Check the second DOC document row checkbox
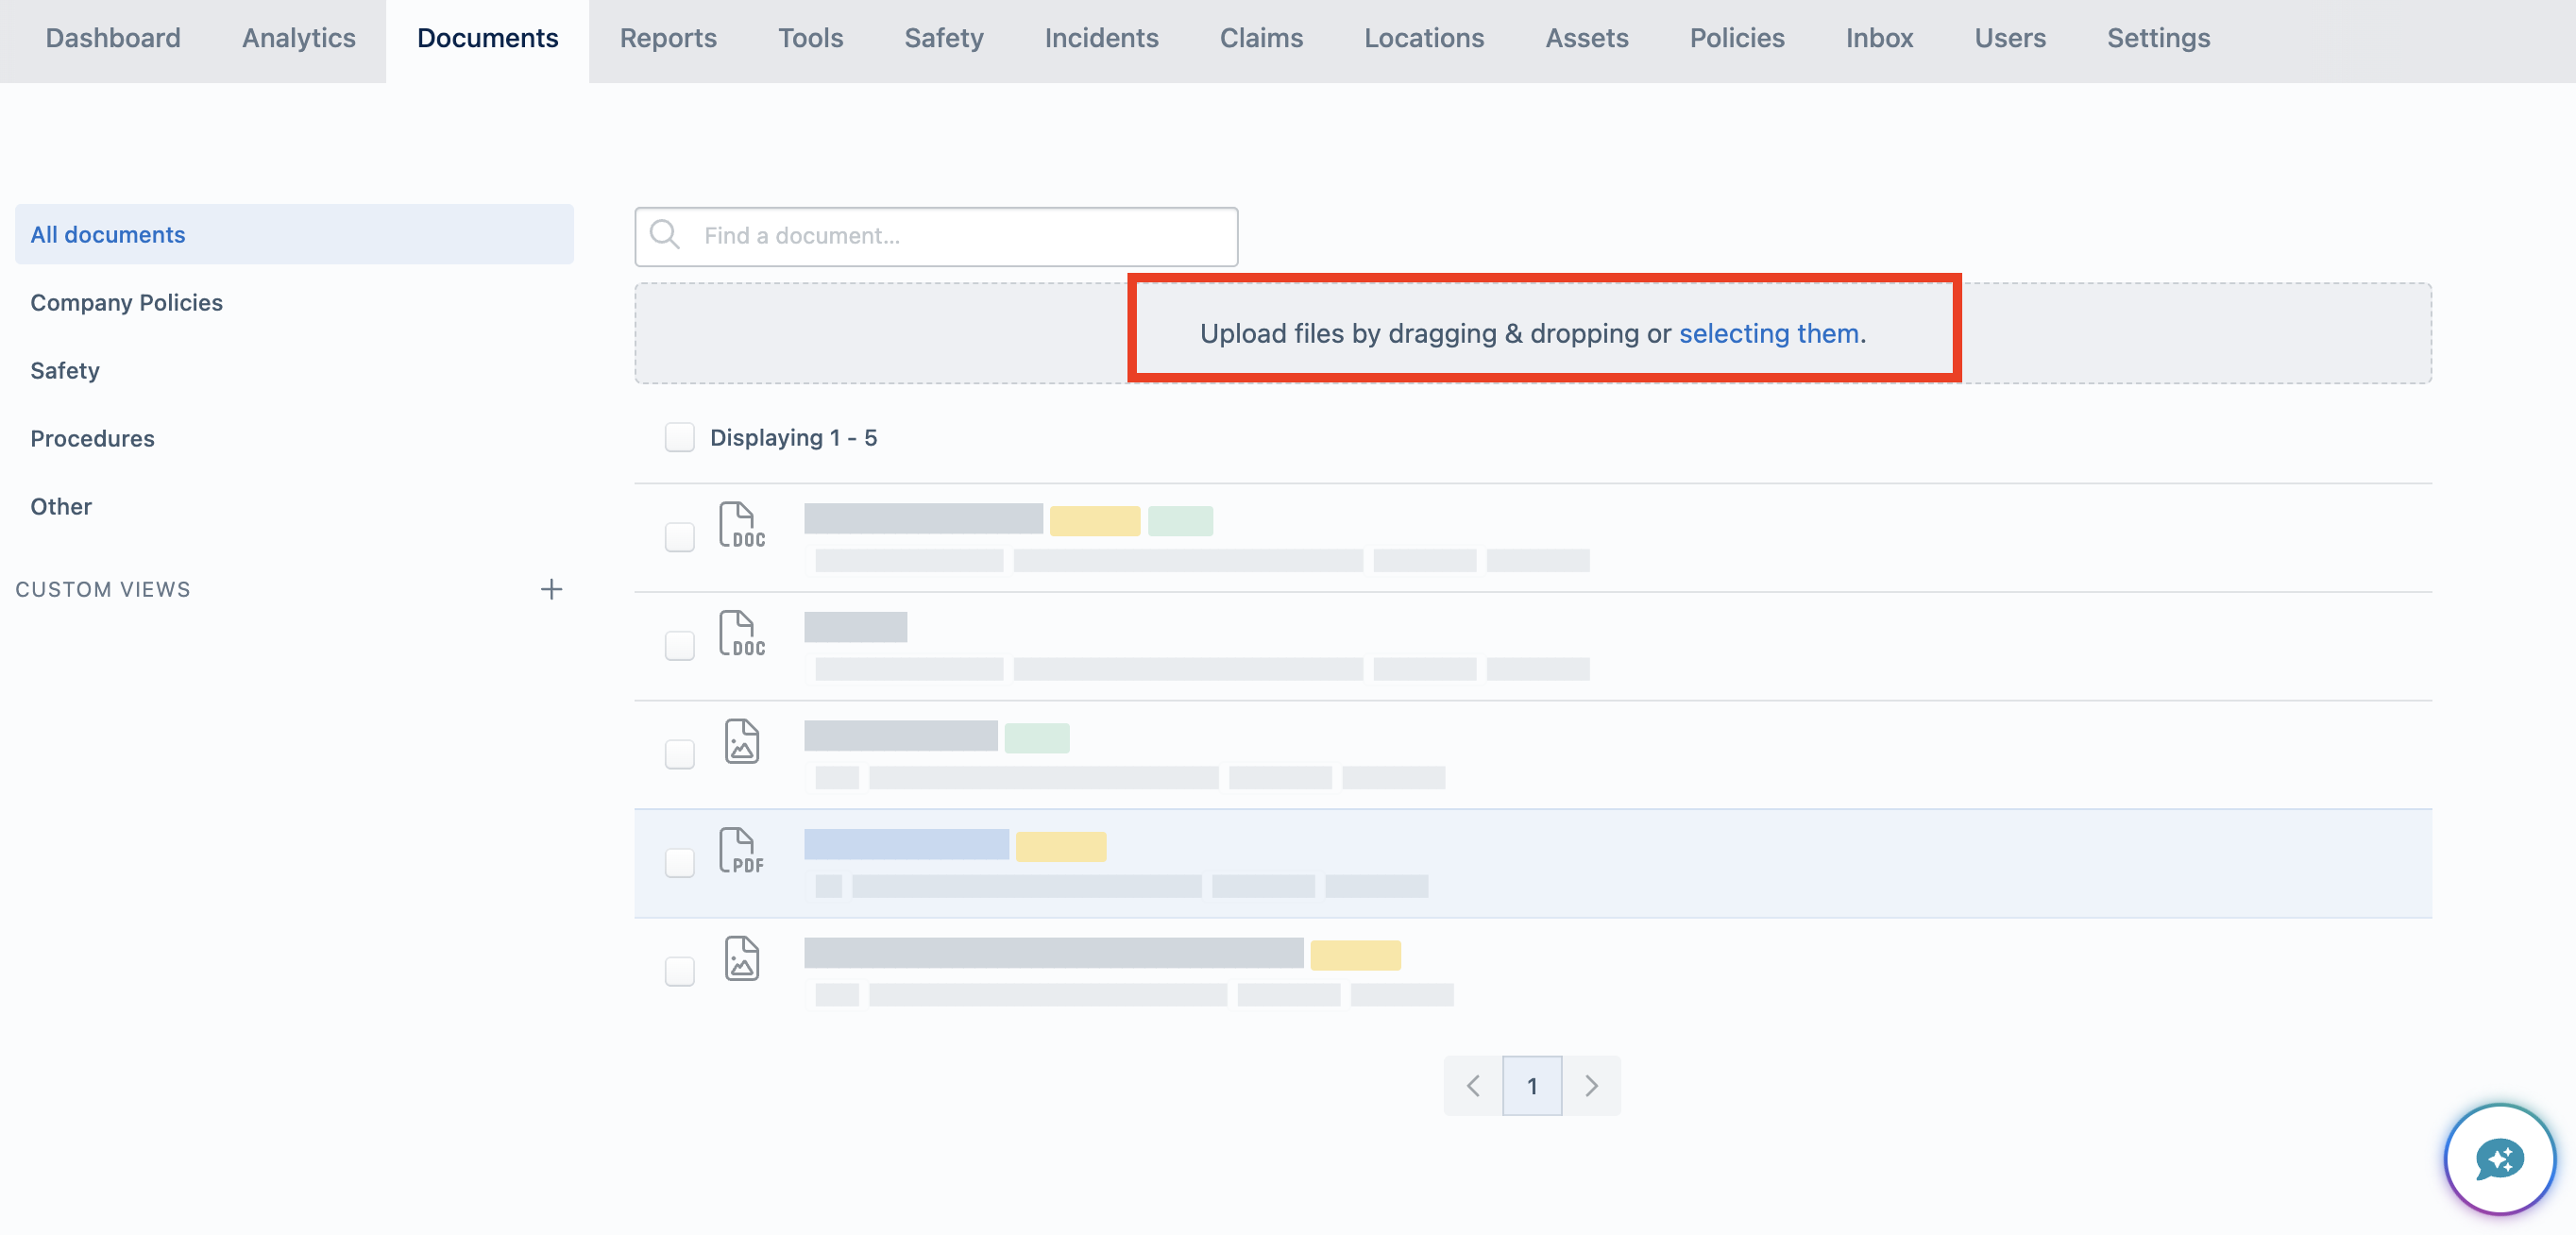The image size is (2576, 1235). (679, 645)
